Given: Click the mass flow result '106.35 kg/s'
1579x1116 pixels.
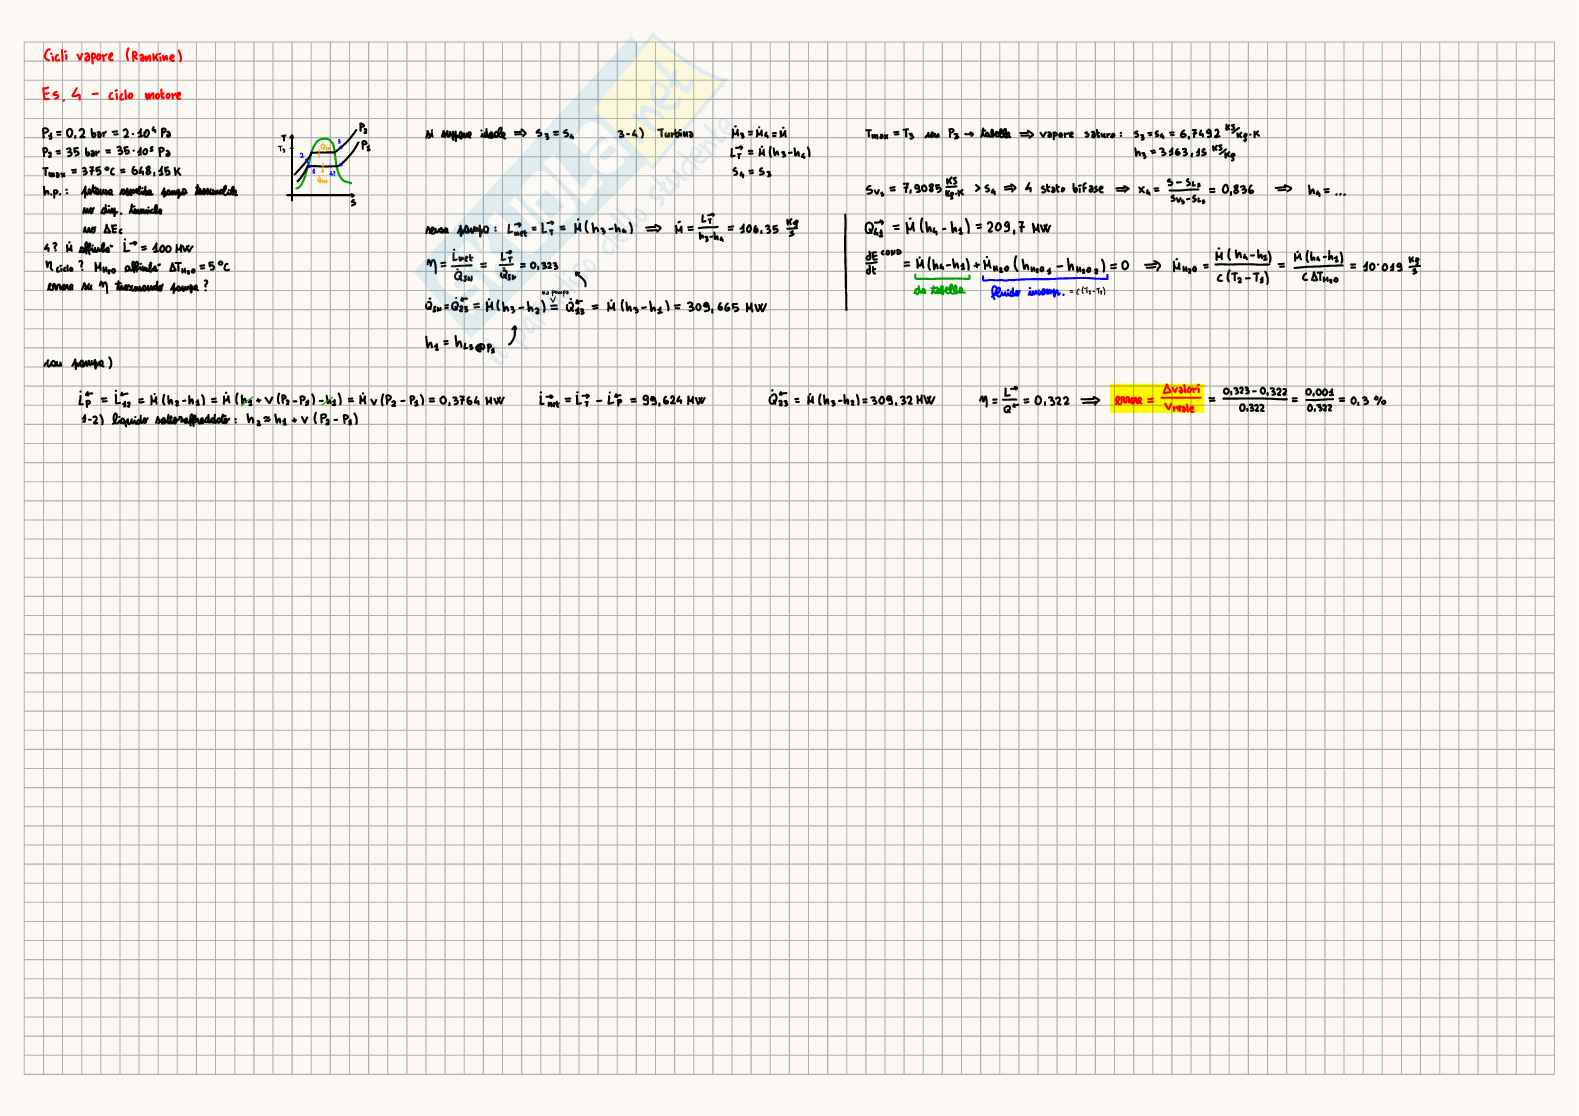Looking at the screenshot, I should pos(768,228).
